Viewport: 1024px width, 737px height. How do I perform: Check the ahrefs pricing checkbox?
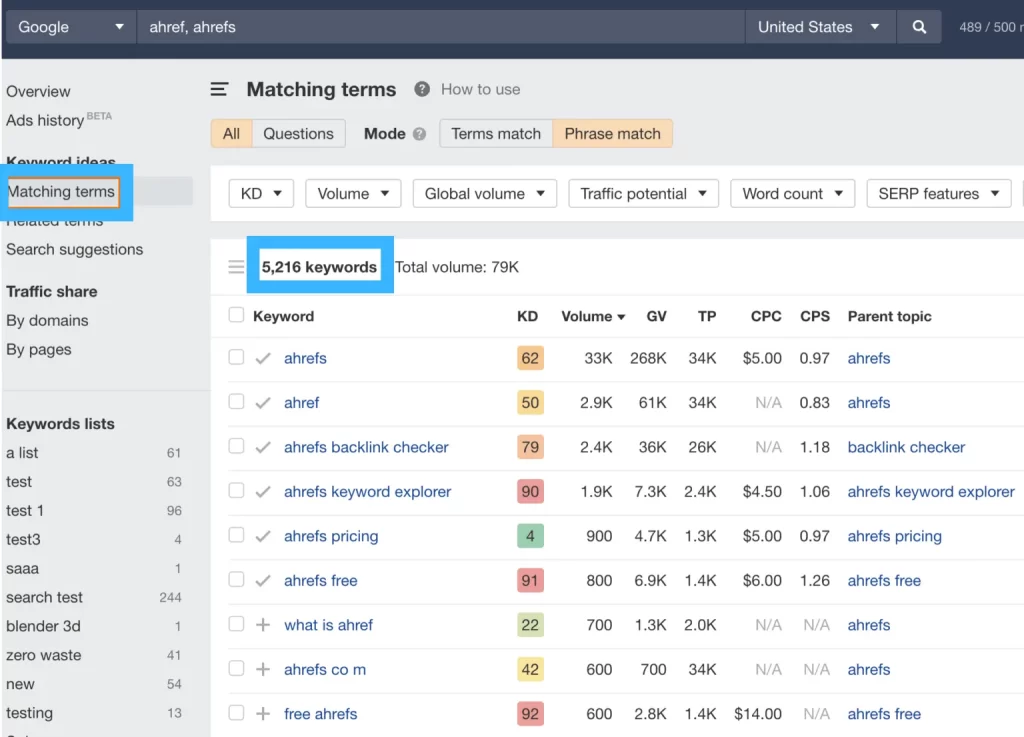[236, 535]
